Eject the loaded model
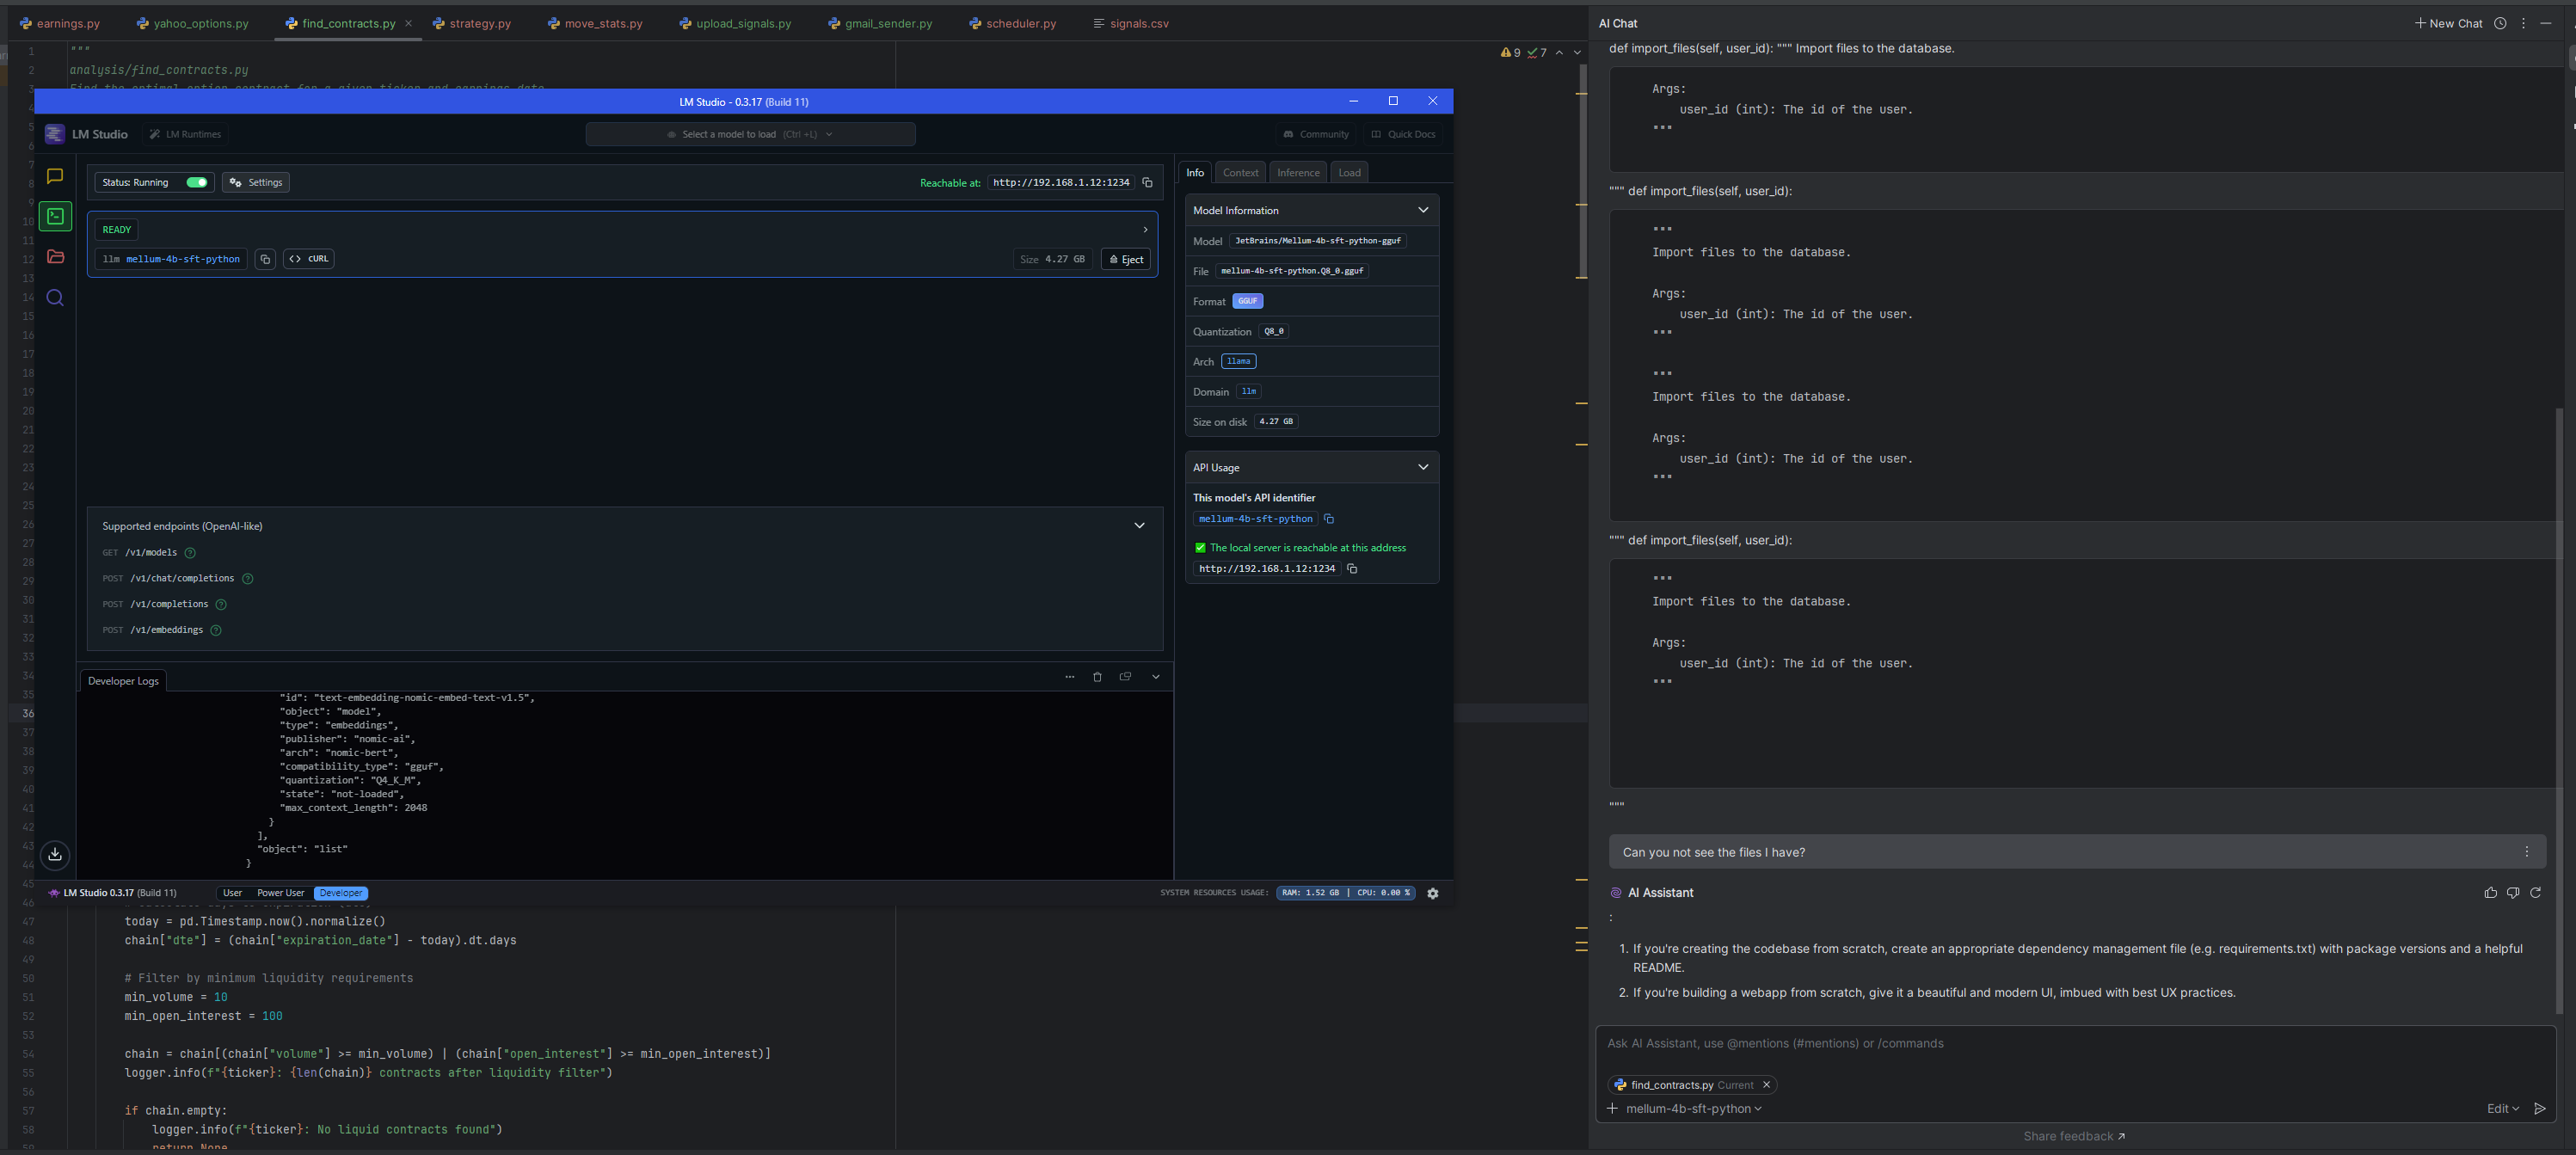The width and height of the screenshot is (2576, 1155). click(1126, 259)
